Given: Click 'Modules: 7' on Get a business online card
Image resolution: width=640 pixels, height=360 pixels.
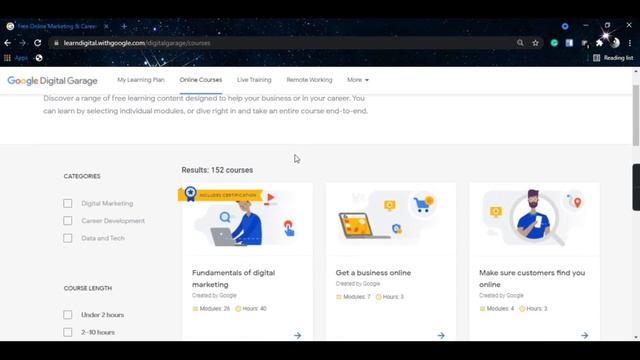Looking at the screenshot, I should [x=353, y=297].
